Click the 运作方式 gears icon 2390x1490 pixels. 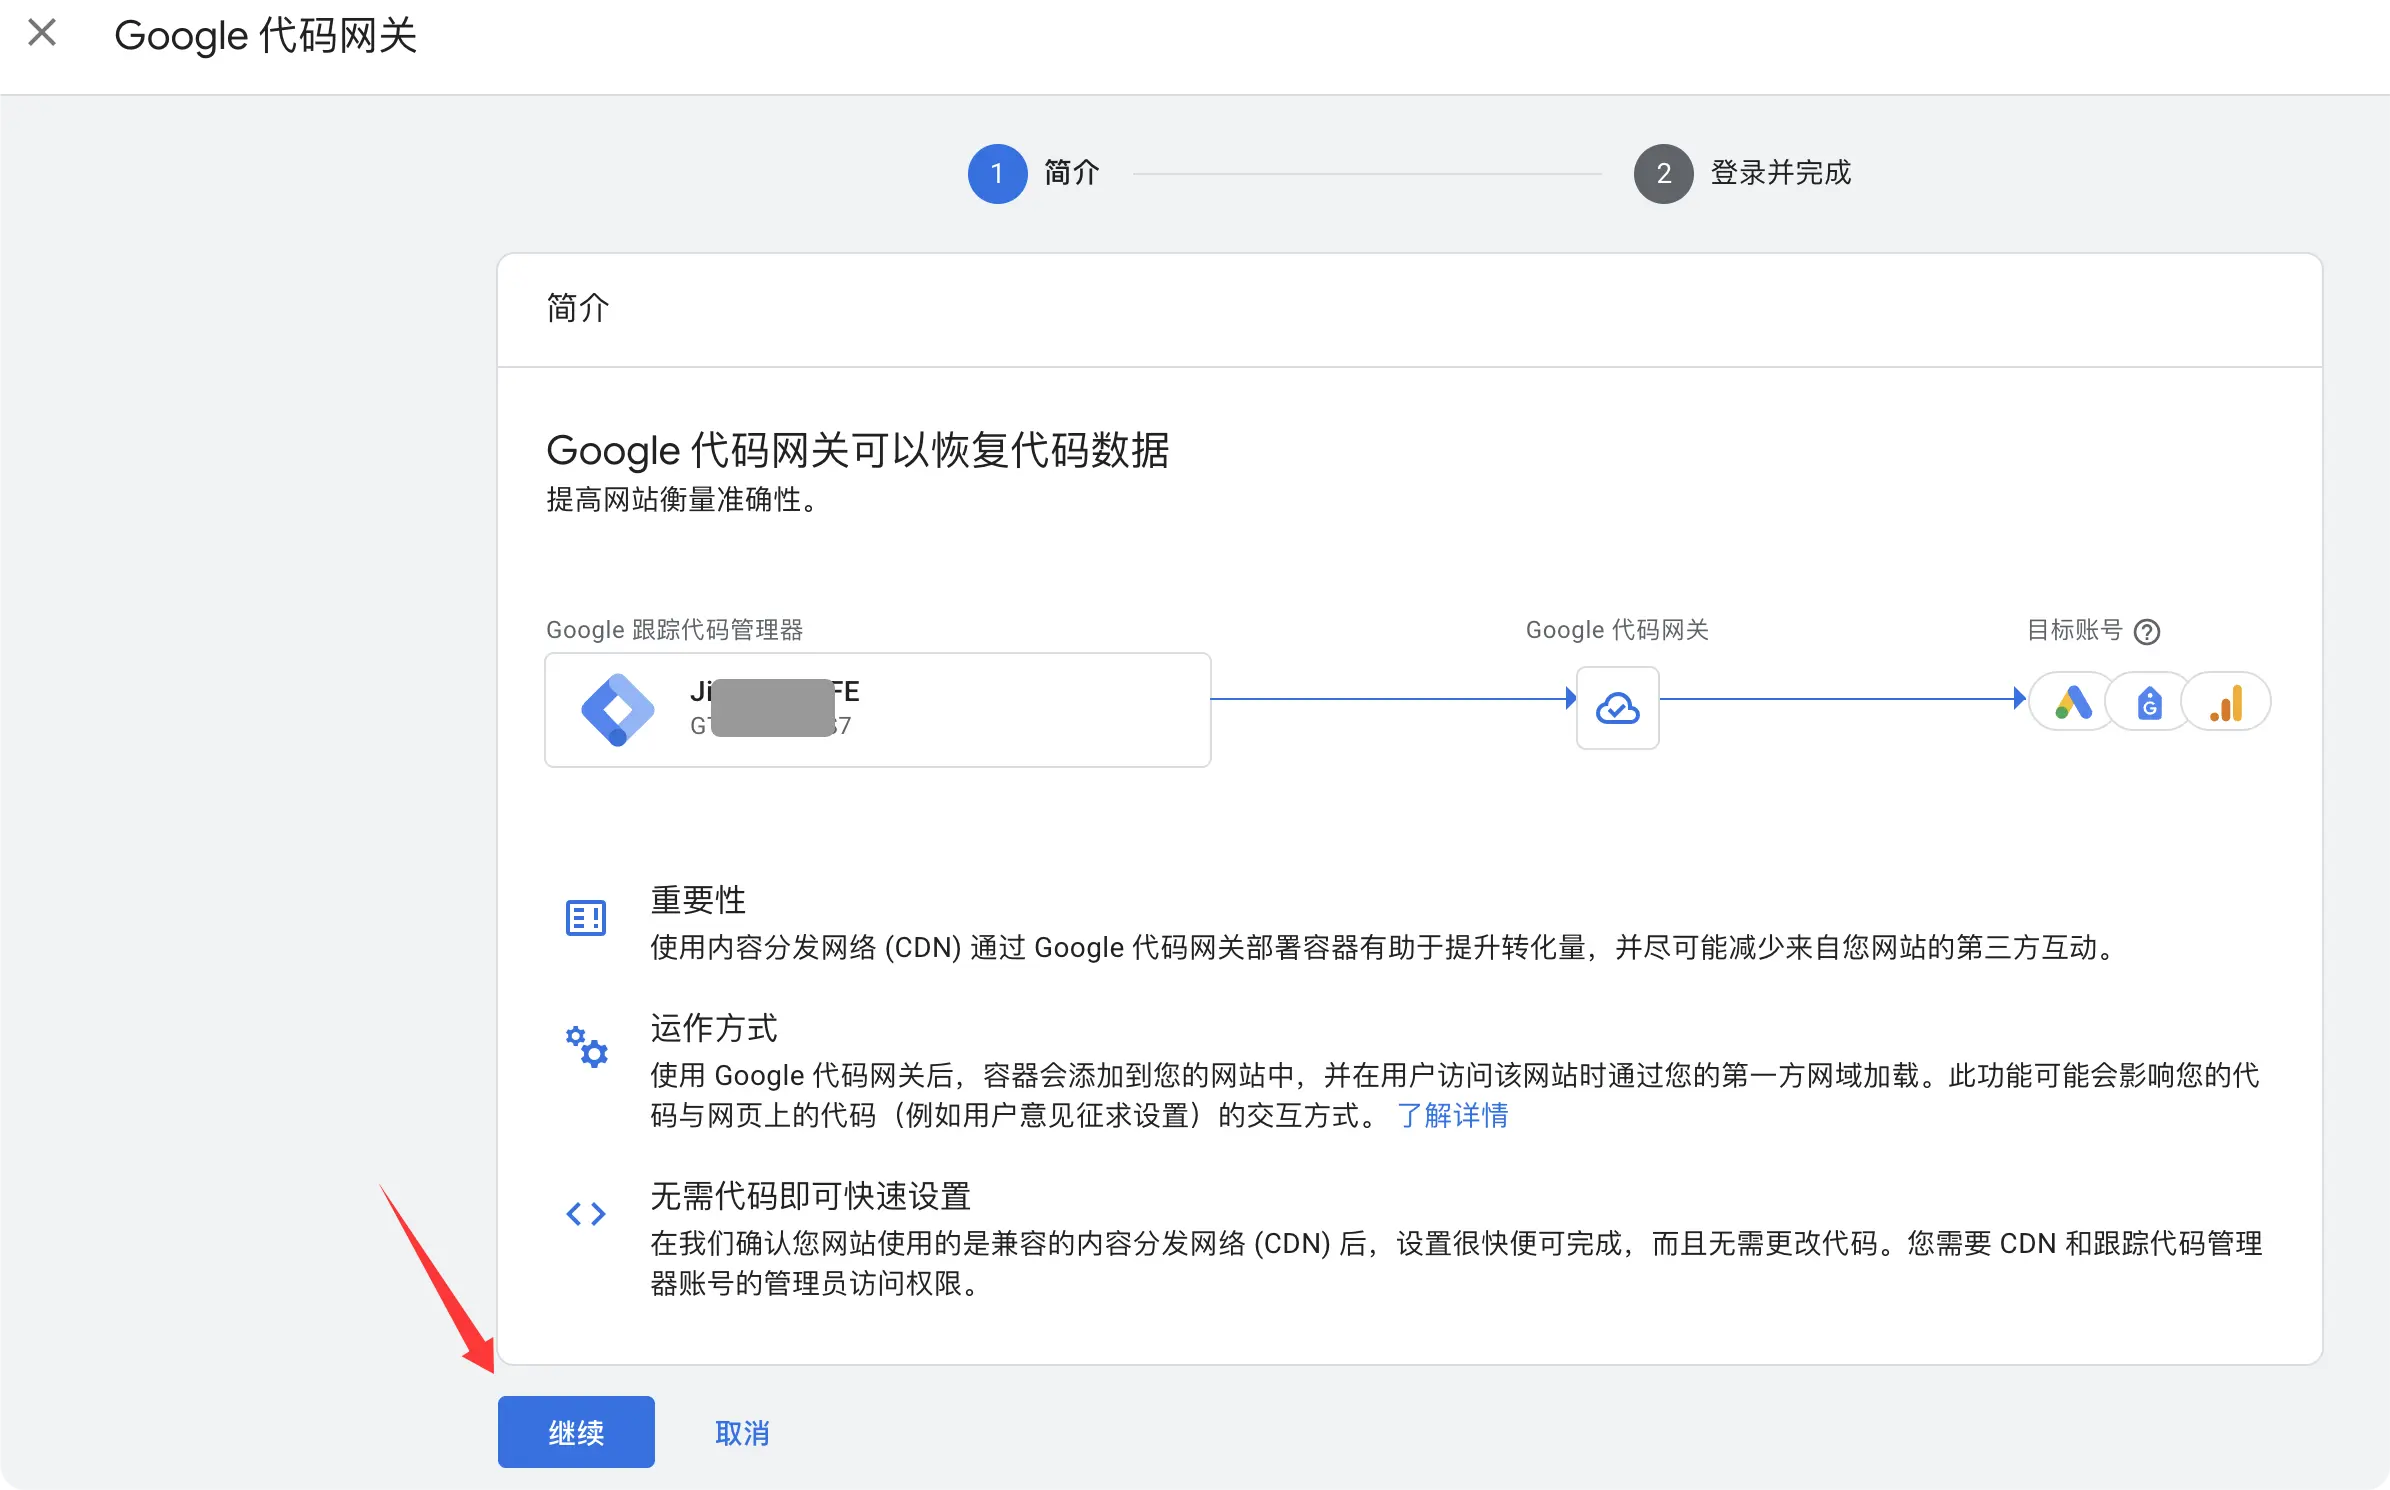click(x=587, y=1047)
